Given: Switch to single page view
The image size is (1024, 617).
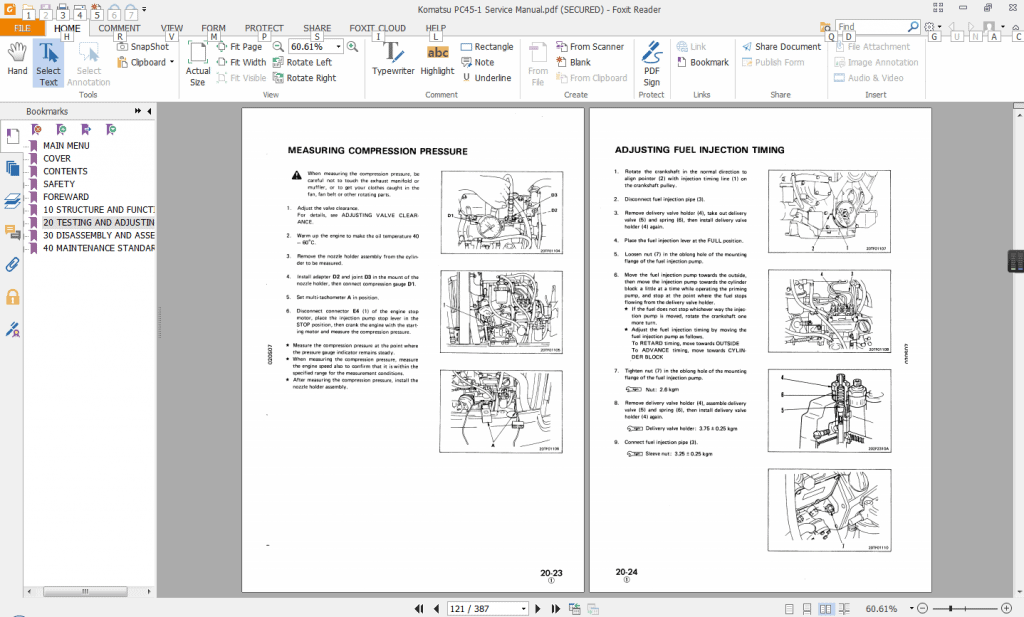Looking at the screenshot, I should click(x=789, y=609).
